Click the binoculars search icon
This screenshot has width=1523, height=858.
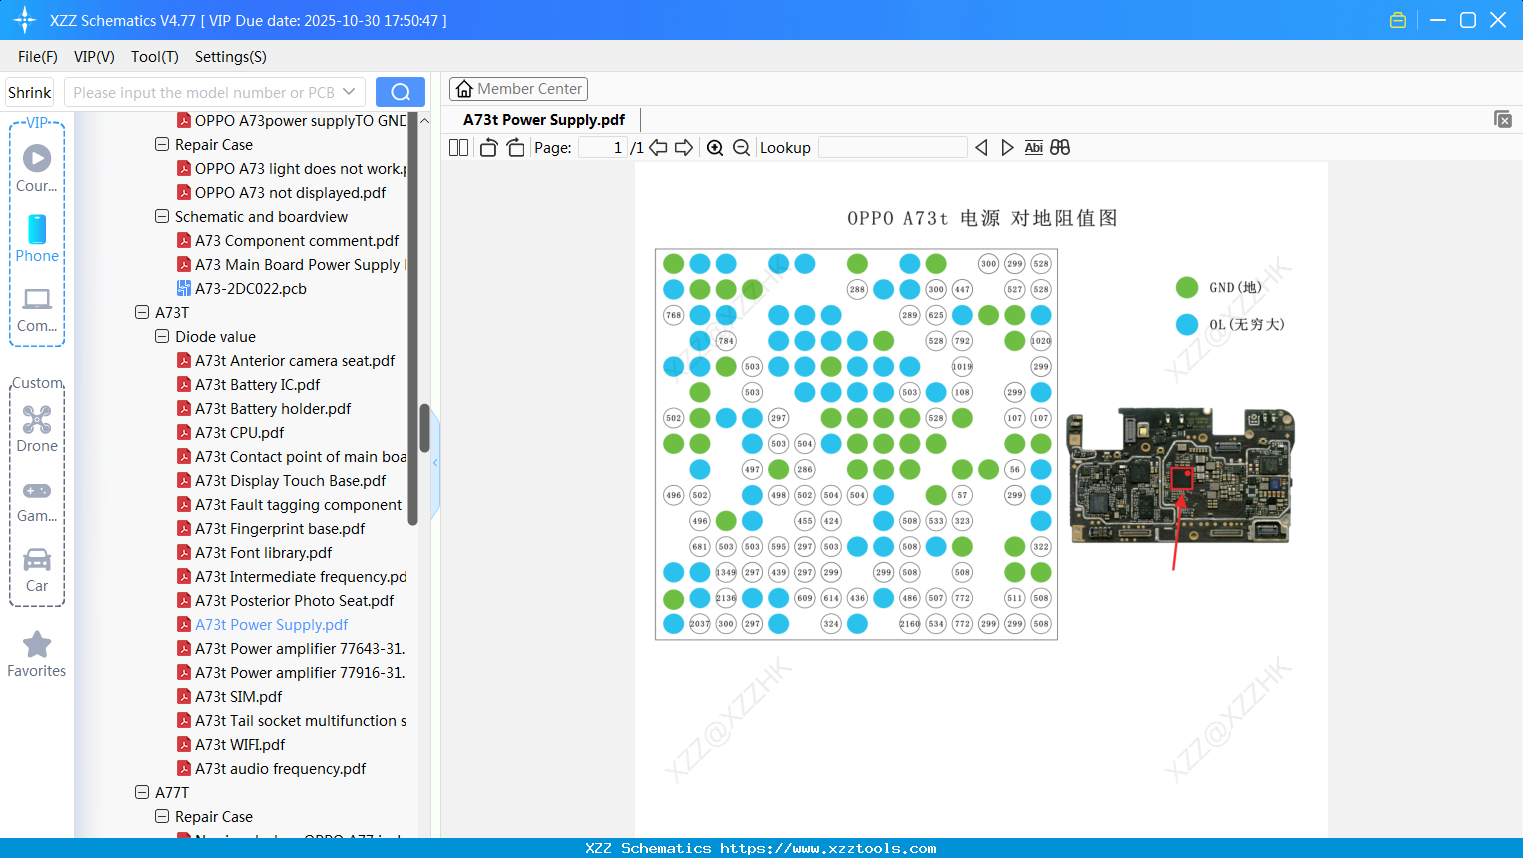1060,148
